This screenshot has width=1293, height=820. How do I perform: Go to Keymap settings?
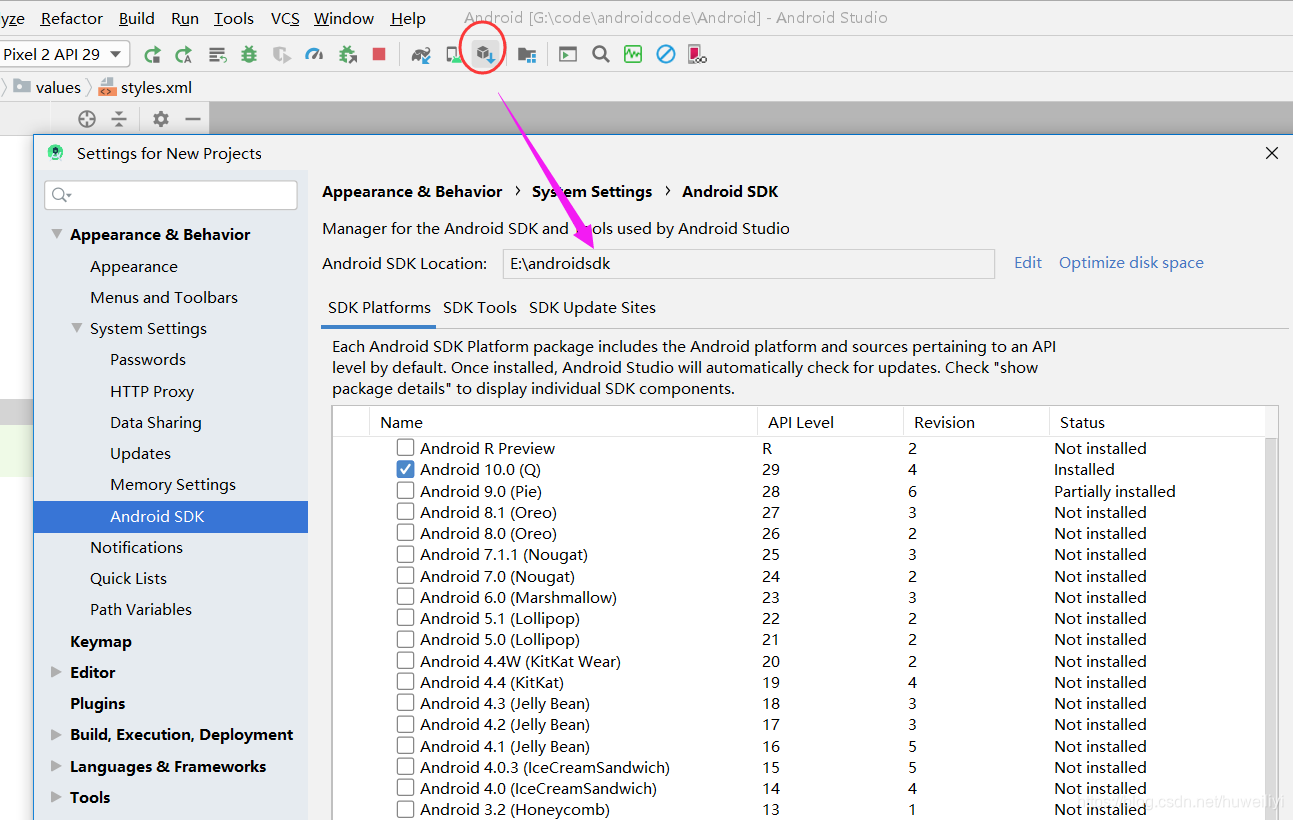point(101,642)
